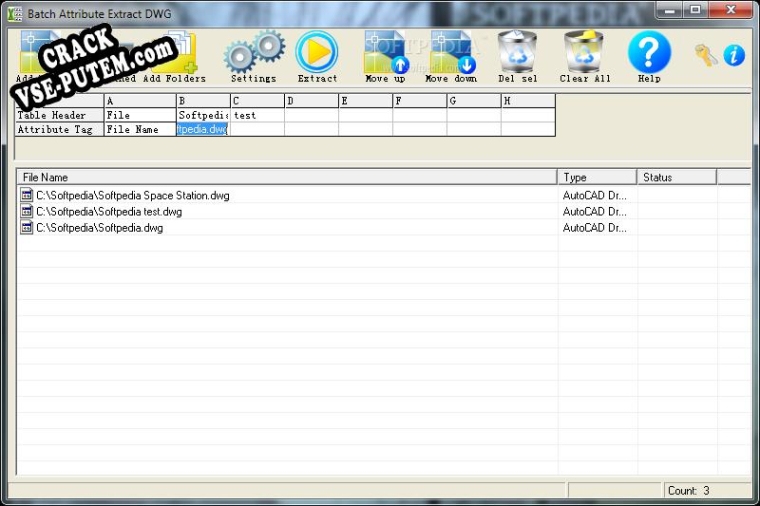Open the Help question mark icon
This screenshot has width=760, height=506.
click(x=649, y=55)
